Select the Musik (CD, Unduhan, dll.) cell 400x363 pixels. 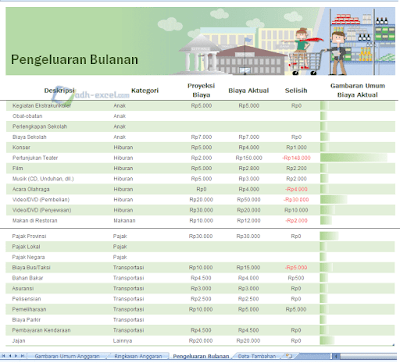(43, 179)
